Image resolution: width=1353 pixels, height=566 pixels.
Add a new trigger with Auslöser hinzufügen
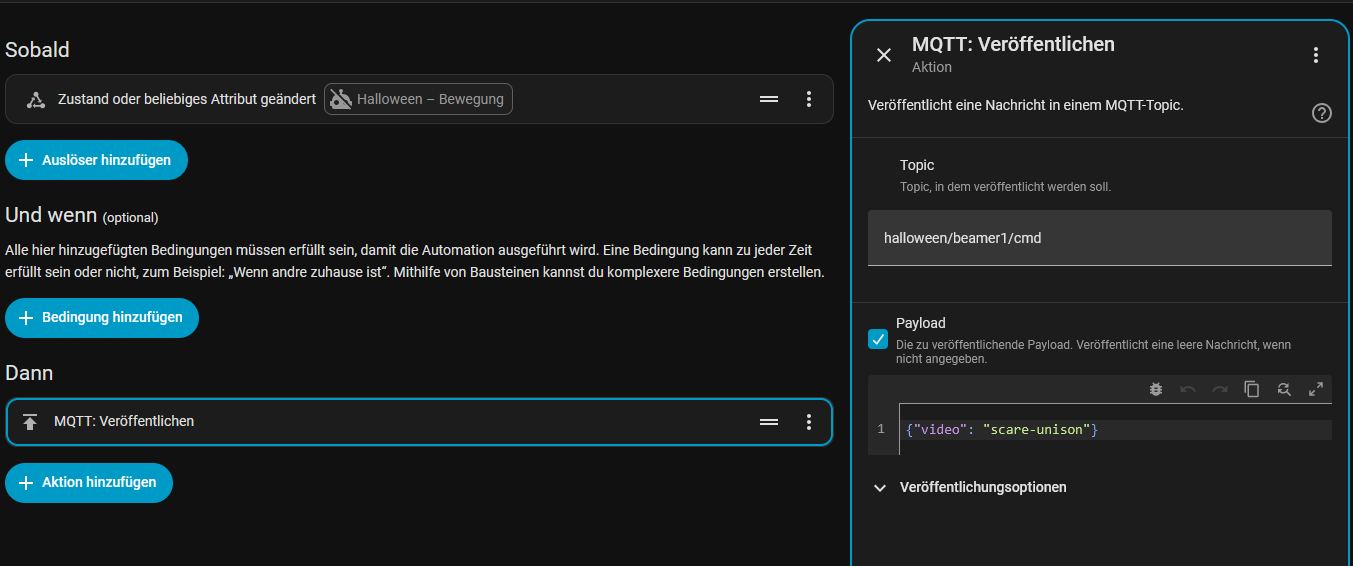tap(96, 160)
